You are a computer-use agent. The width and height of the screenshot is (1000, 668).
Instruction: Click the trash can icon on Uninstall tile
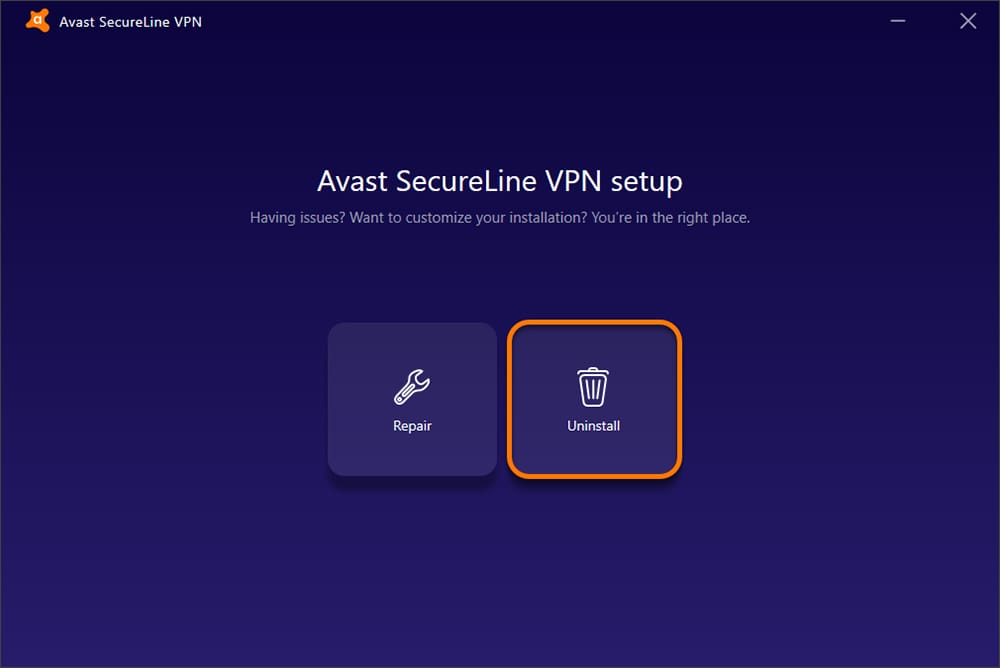click(x=593, y=387)
